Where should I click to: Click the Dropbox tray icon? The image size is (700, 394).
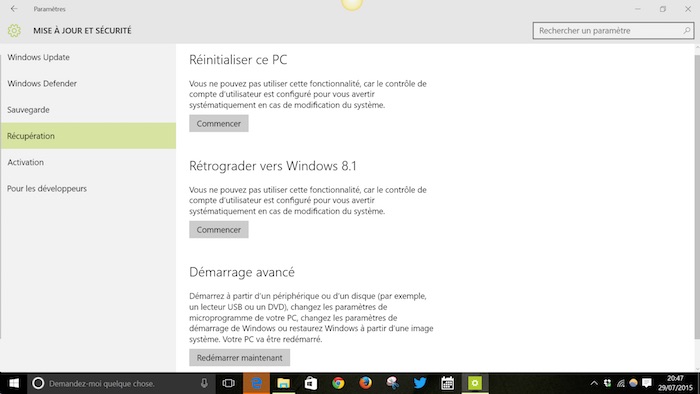pyautogui.click(x=607, y=383)
